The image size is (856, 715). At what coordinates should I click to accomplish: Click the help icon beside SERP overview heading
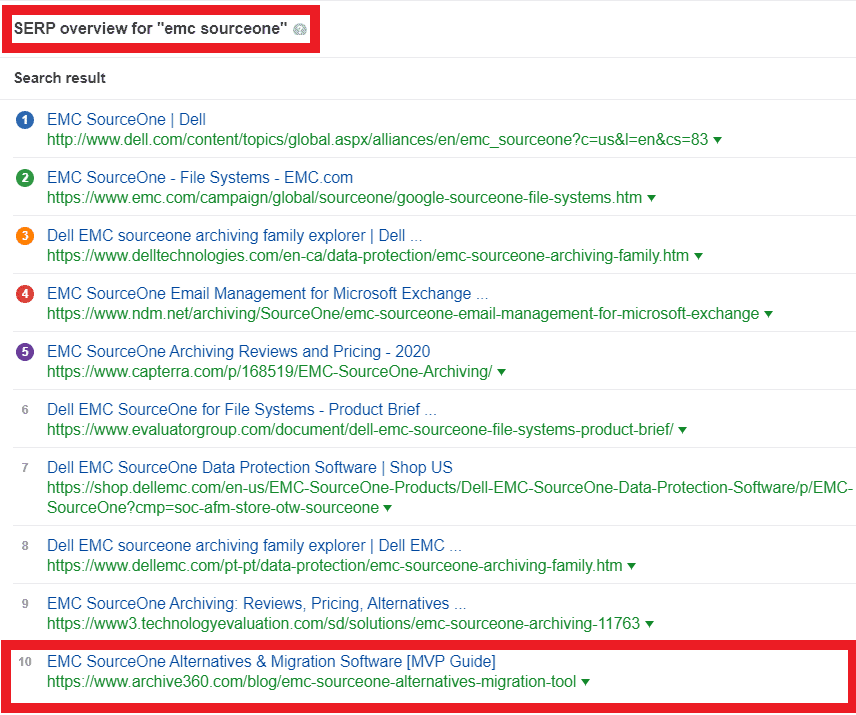300,29
